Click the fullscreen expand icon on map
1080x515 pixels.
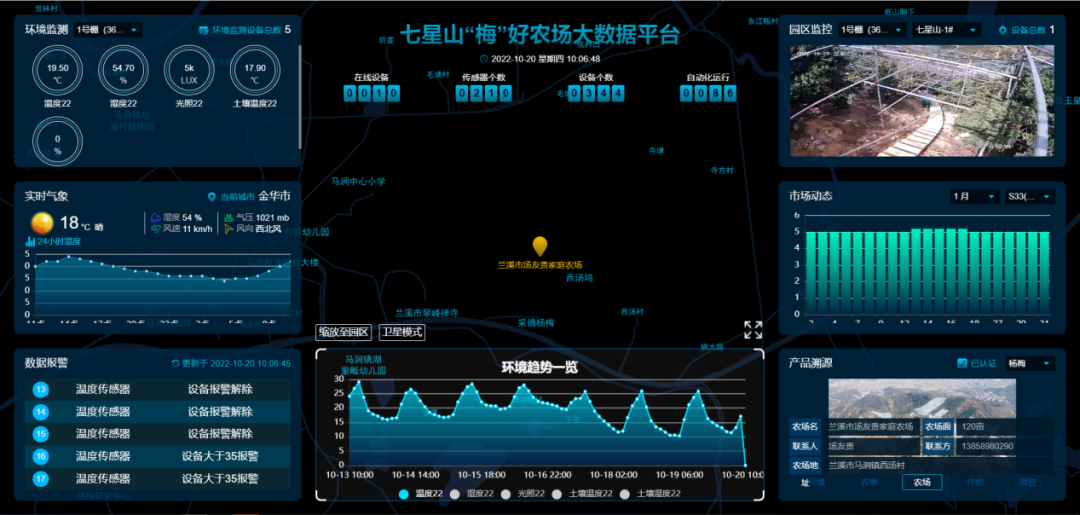753,330
